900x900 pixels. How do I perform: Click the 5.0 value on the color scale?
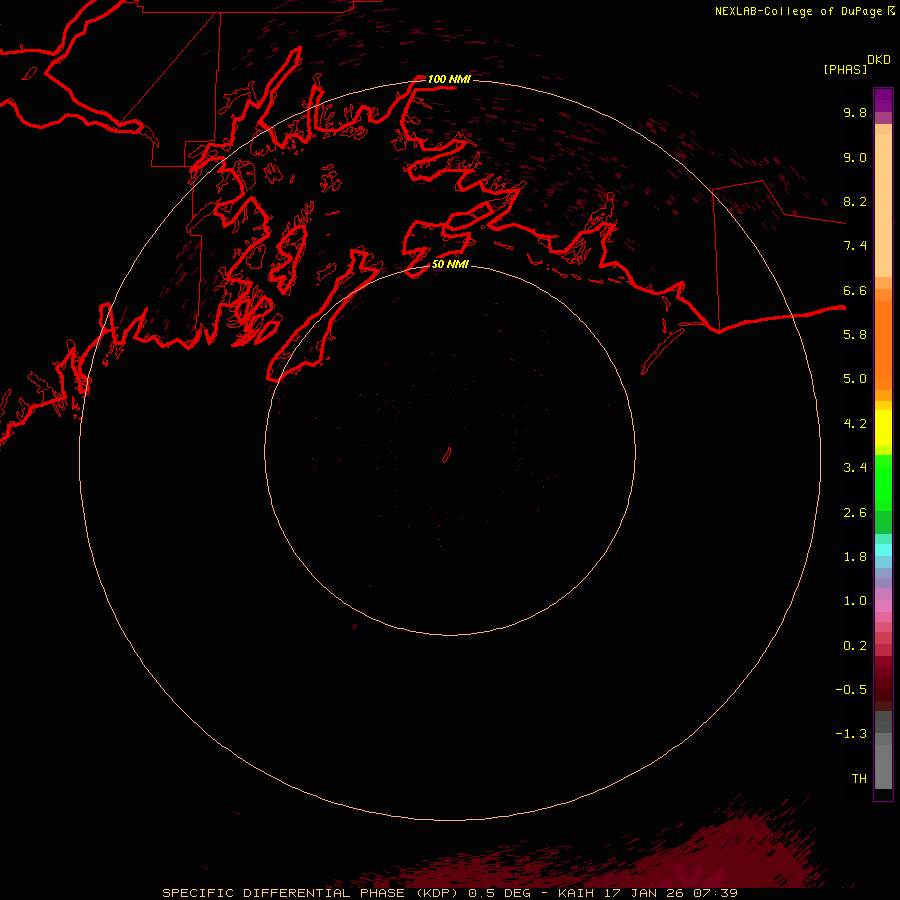click(x=855, y=379)
